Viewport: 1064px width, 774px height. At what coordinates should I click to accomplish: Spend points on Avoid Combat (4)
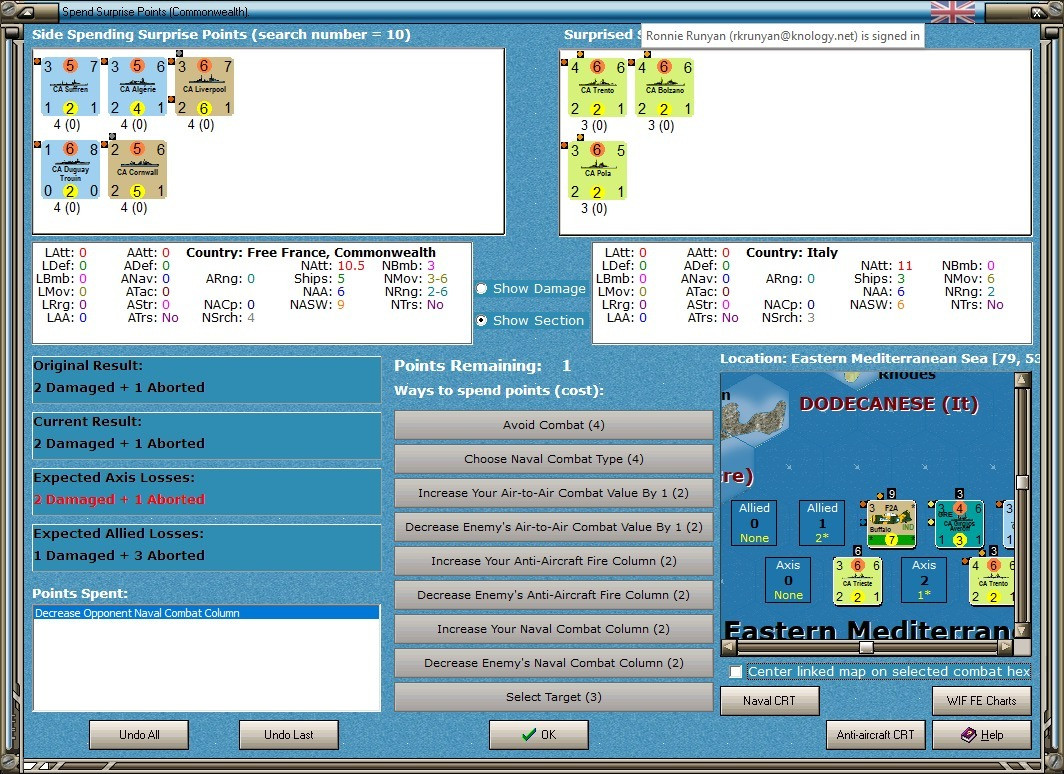pyautogui.click(x=554, y=425)
